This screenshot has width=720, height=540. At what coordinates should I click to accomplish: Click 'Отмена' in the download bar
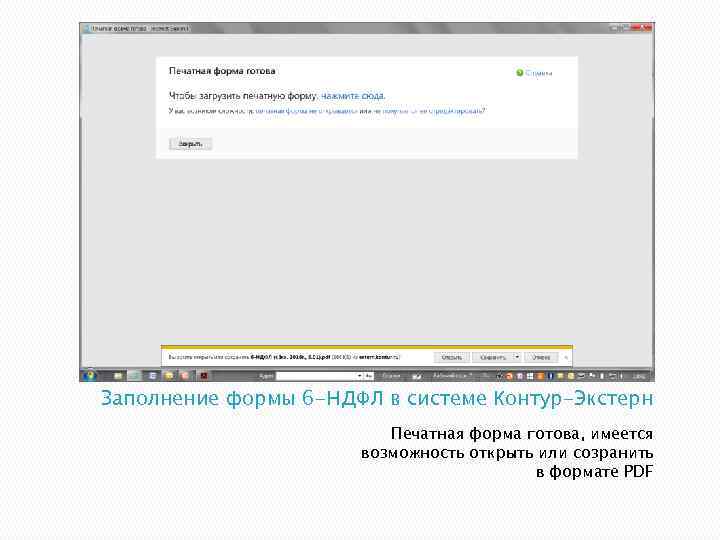[x=541, y=357]
